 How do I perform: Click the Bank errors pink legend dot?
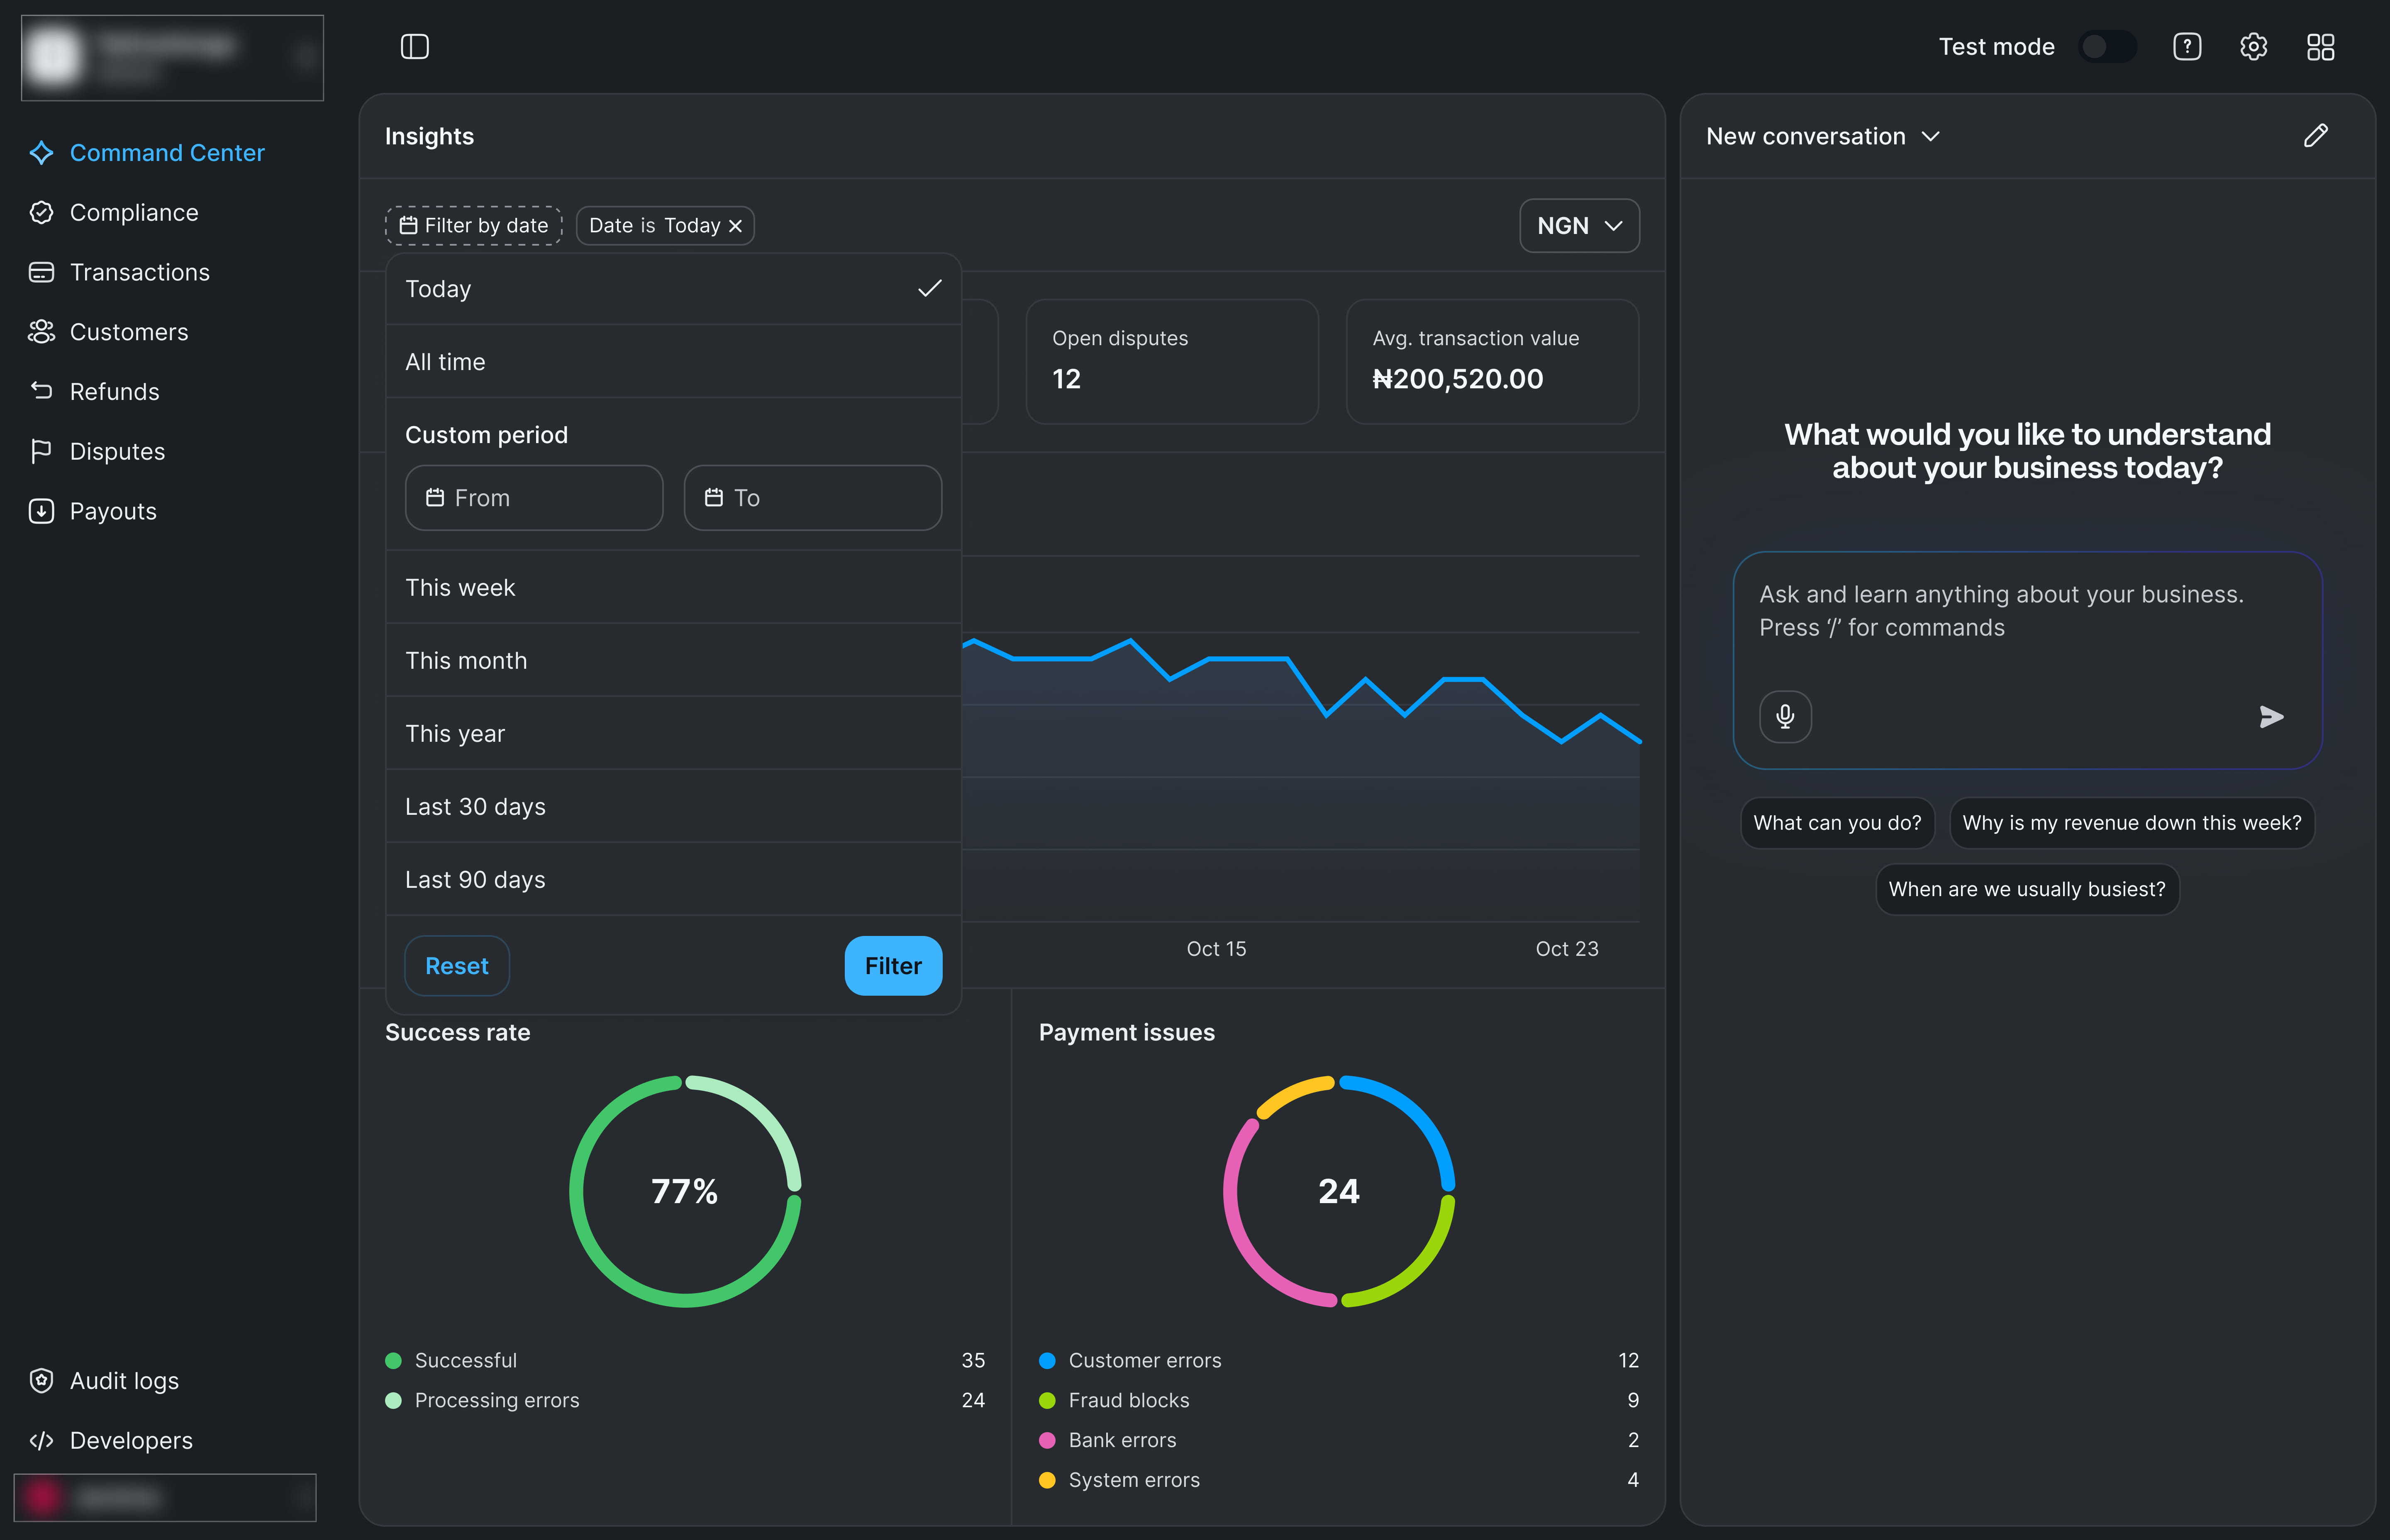1047,1440
